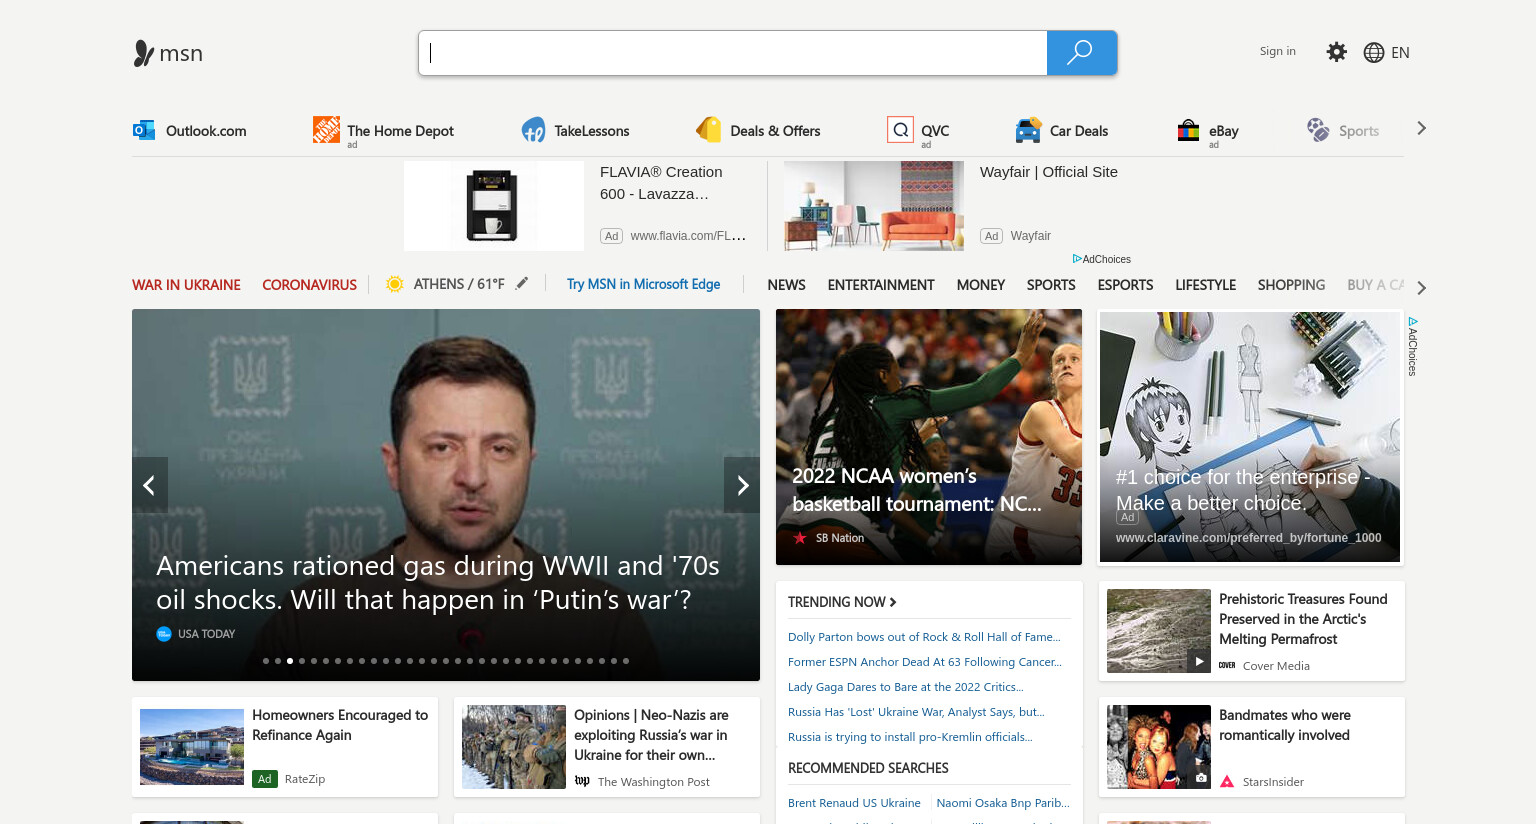
Task: Go to NEWS section
Action: pos(786,285)
